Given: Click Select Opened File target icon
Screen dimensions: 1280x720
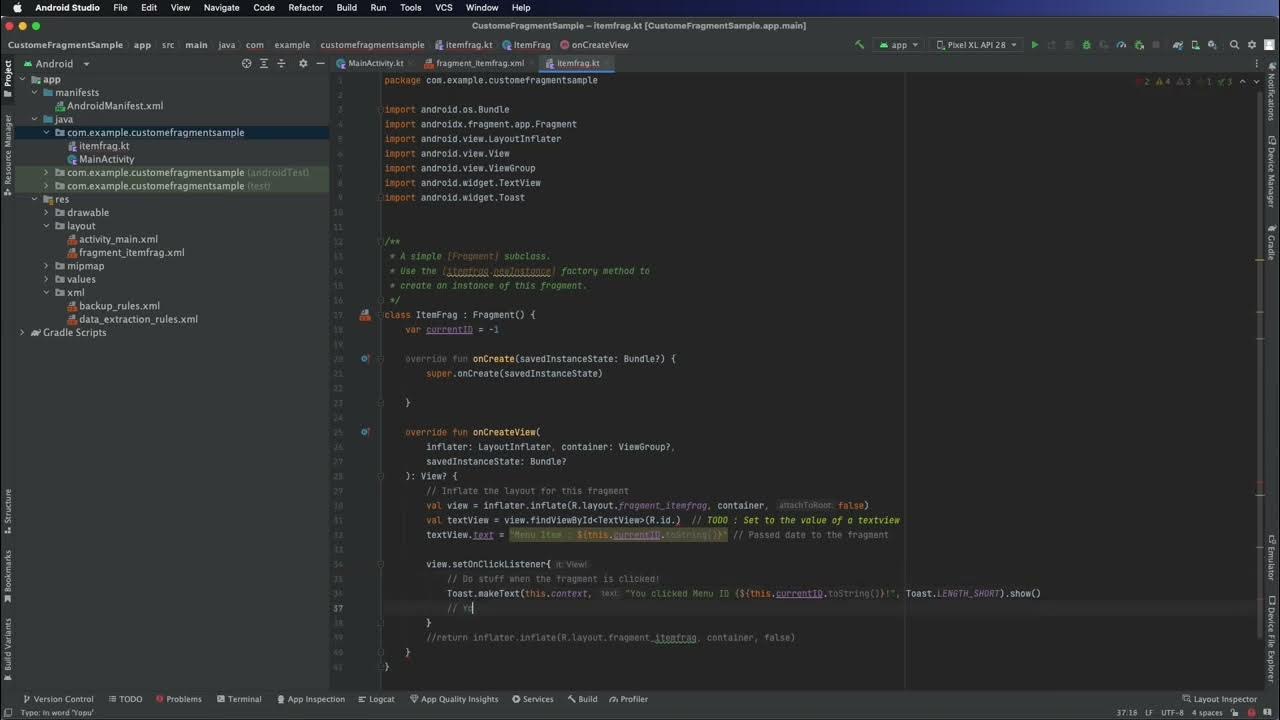Looking at the screenshot, I should tap(247, 63).
